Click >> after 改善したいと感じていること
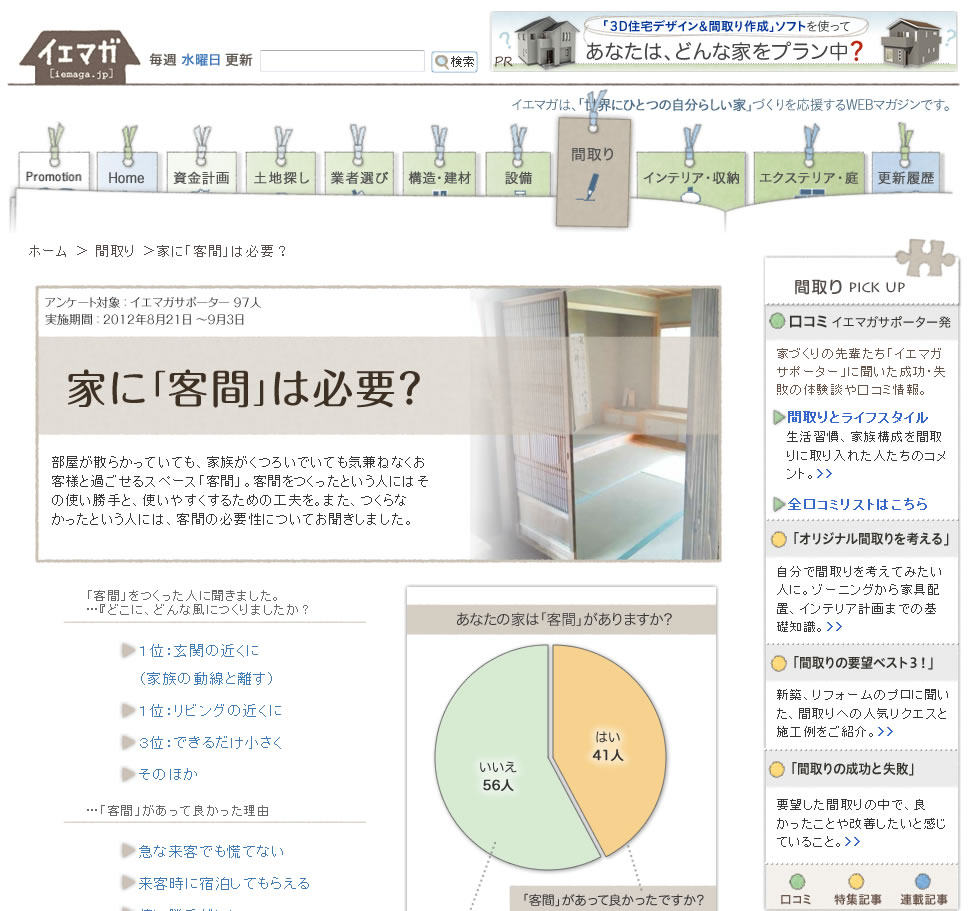 click(852, 842)
